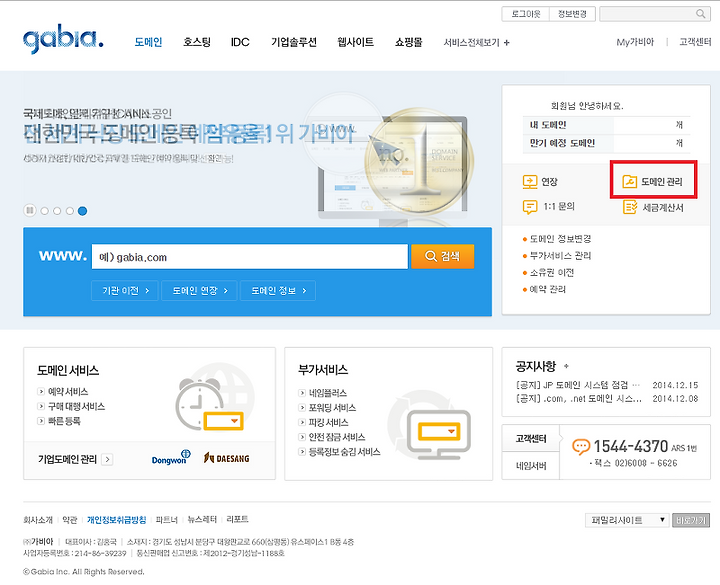720x585 pixels.
Task: Select the second banner slide dot
Action: (57, 211)
